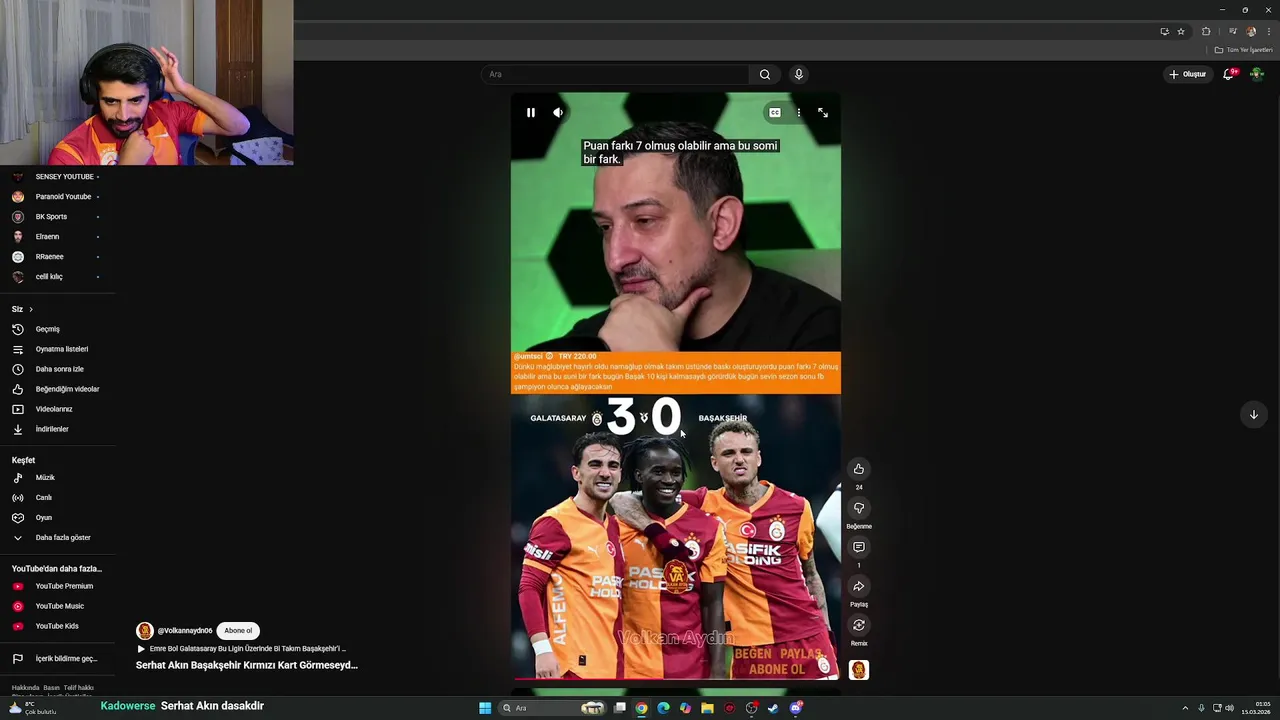
Task: Install the page as app icon
Action: (1164, 31)
